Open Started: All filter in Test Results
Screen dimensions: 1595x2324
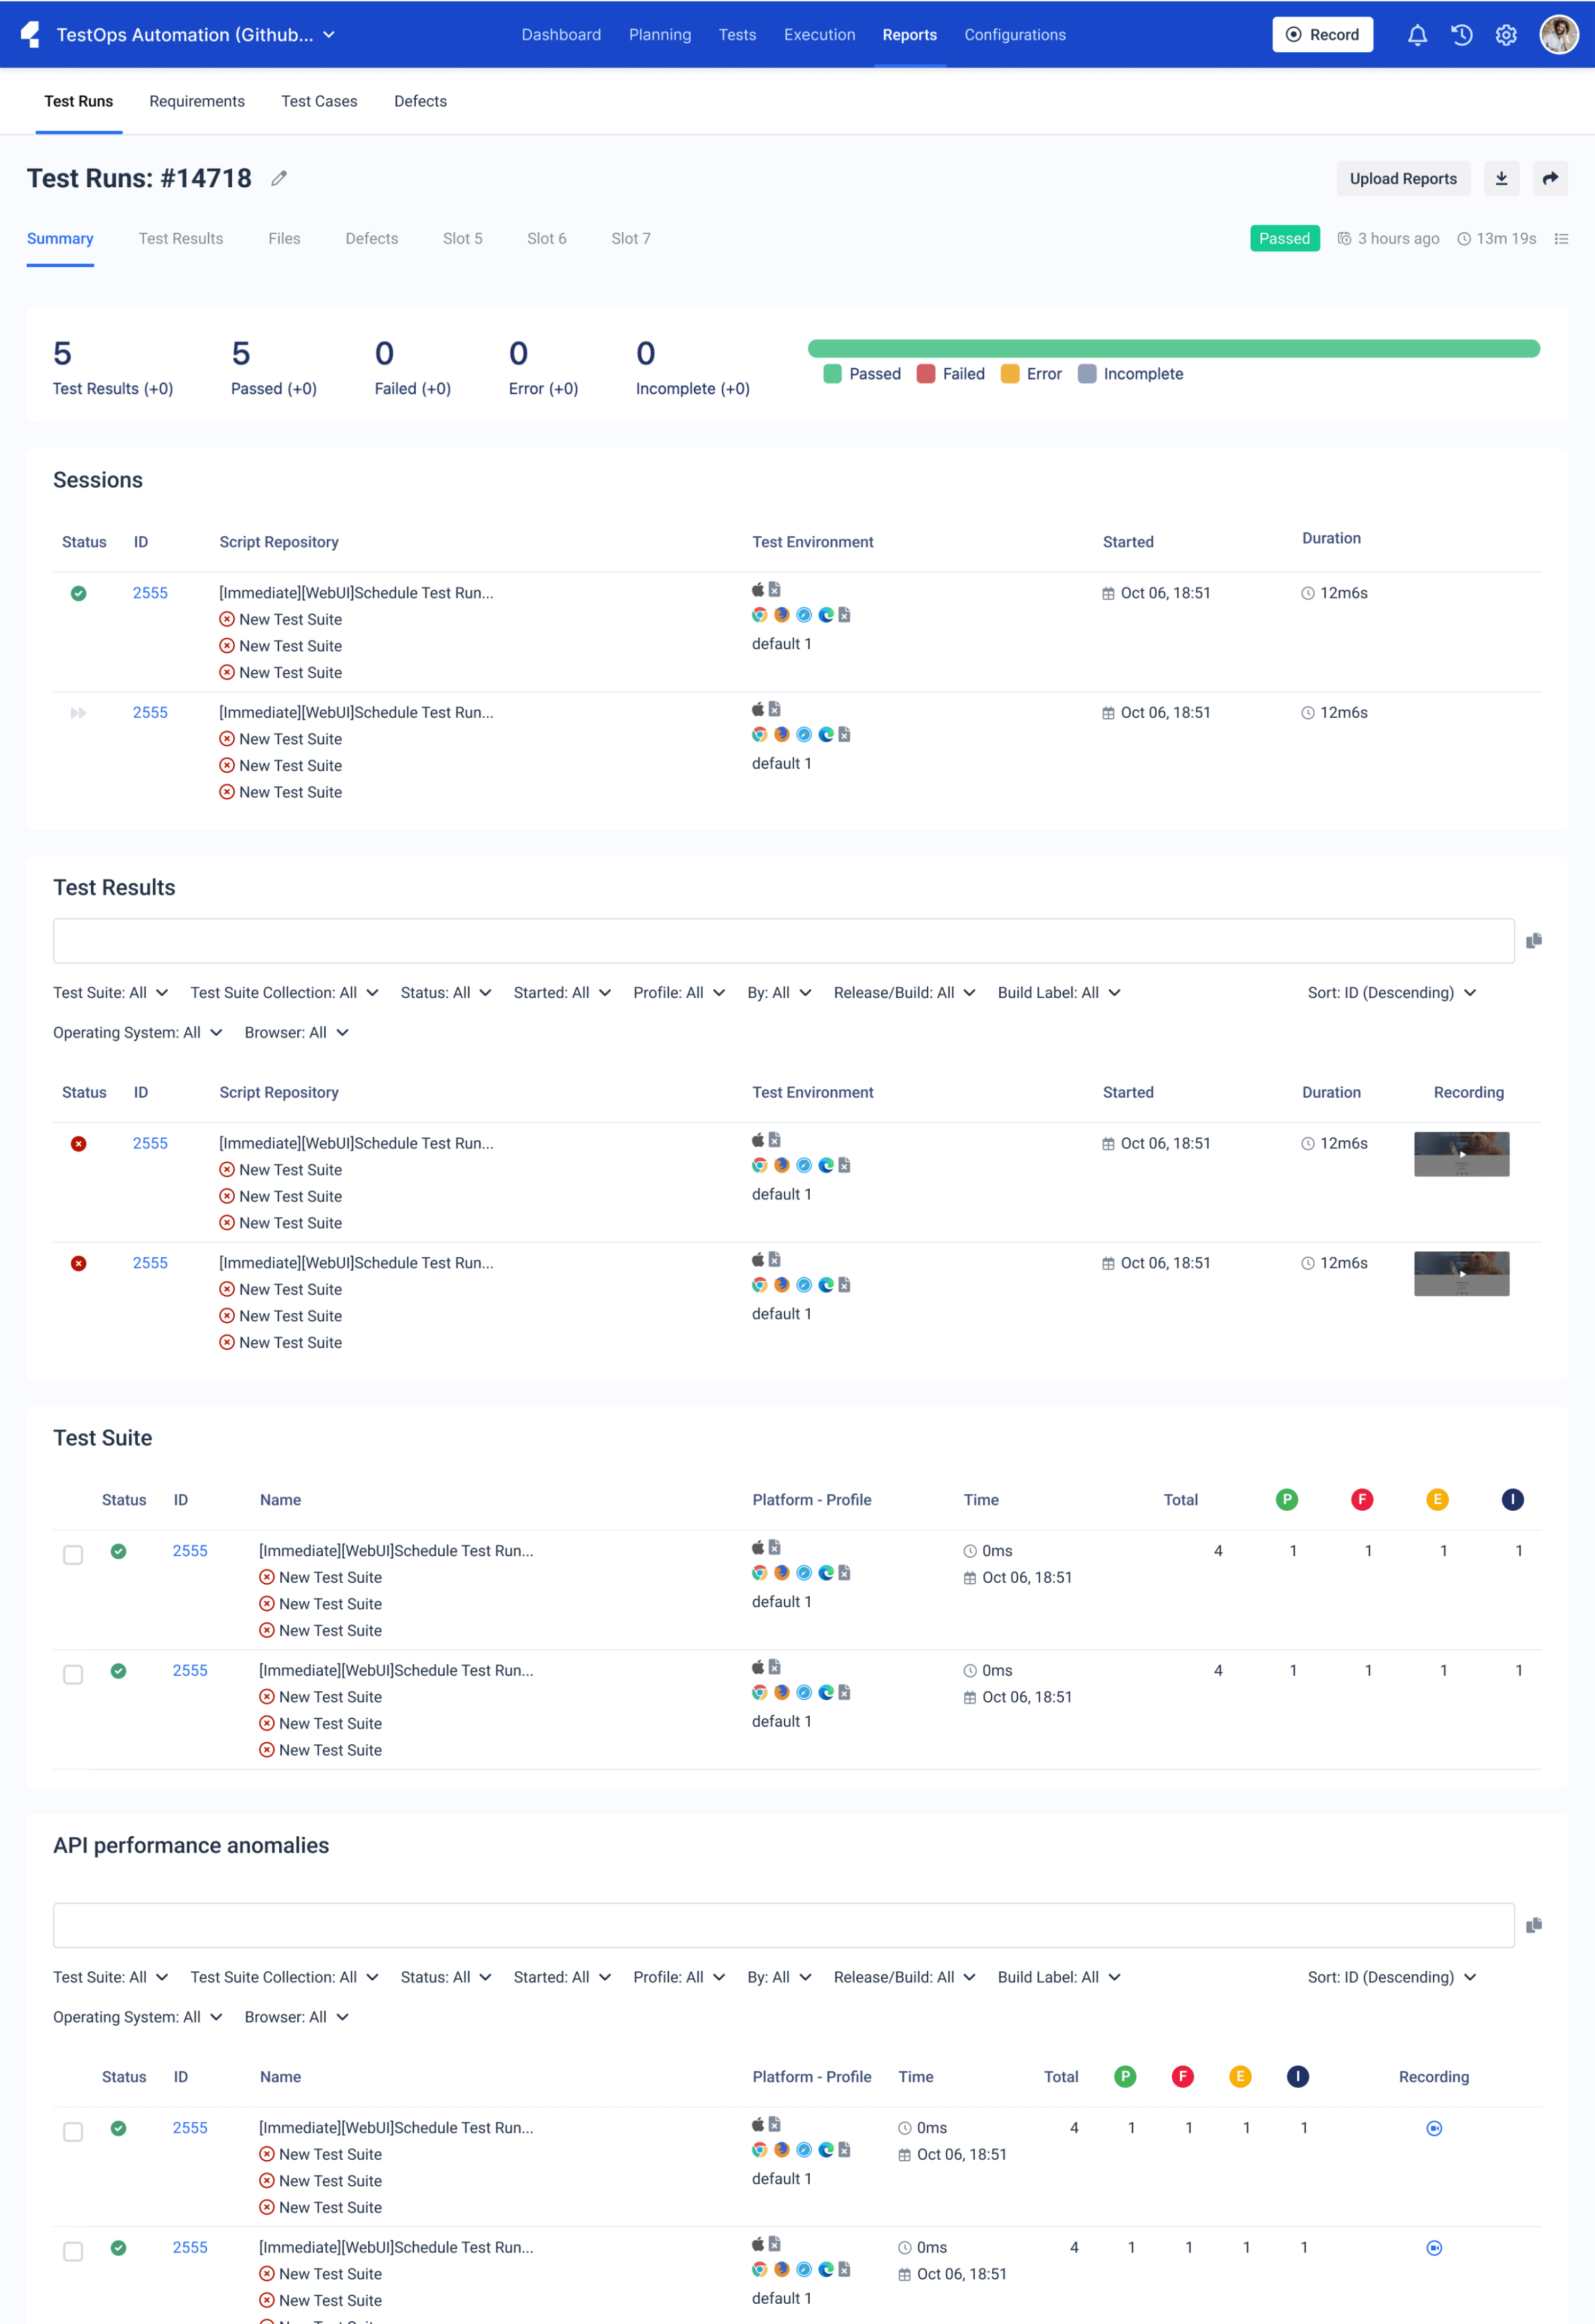click(x=562, y=993)
